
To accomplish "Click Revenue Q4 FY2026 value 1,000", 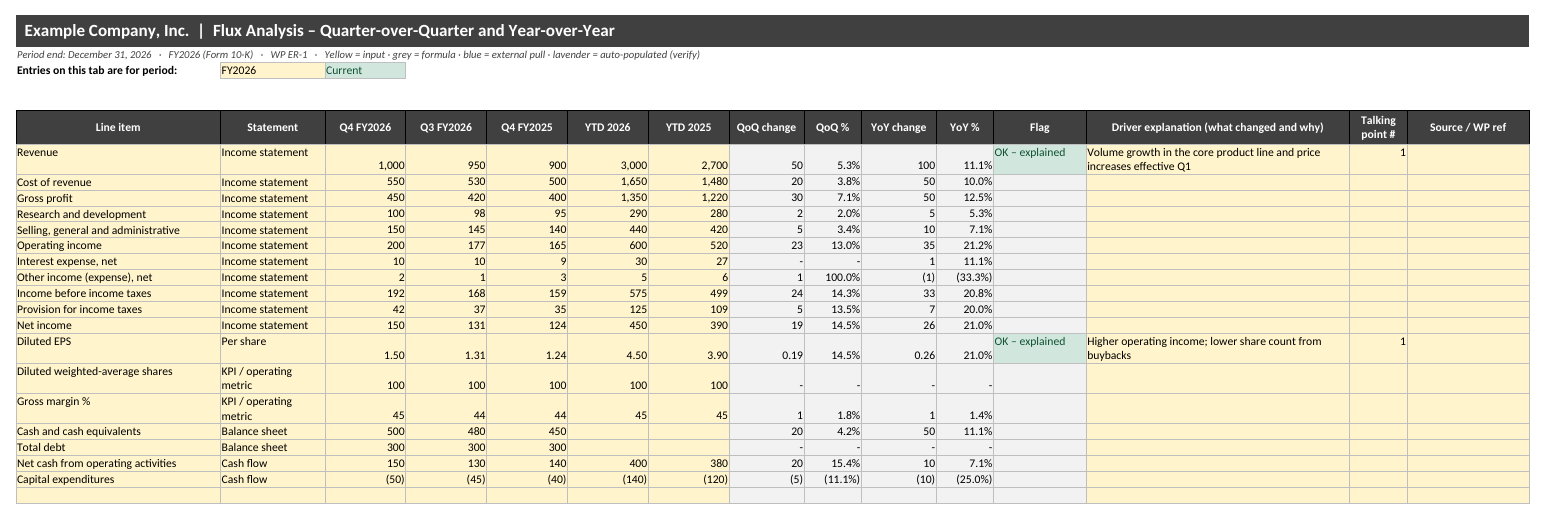I will 365,160.
